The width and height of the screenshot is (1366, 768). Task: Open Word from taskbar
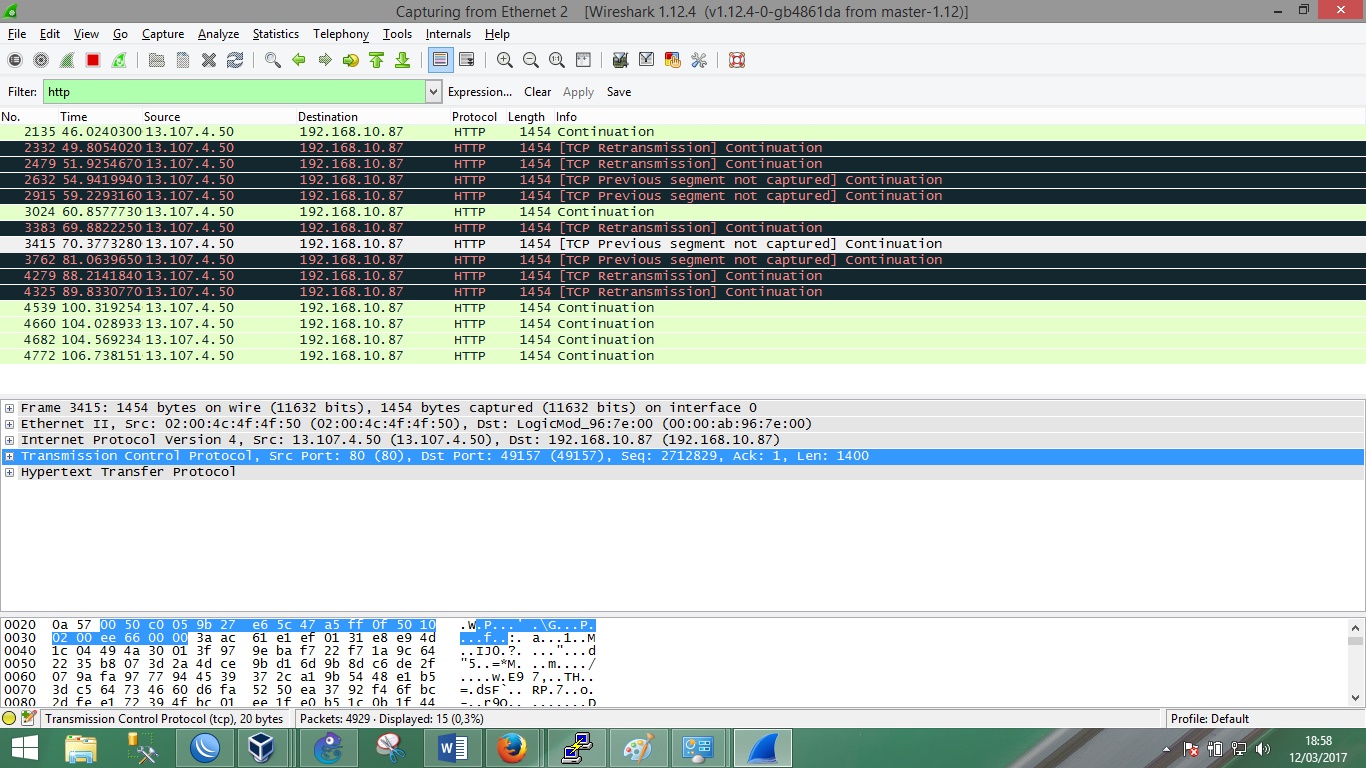[452, 748]
